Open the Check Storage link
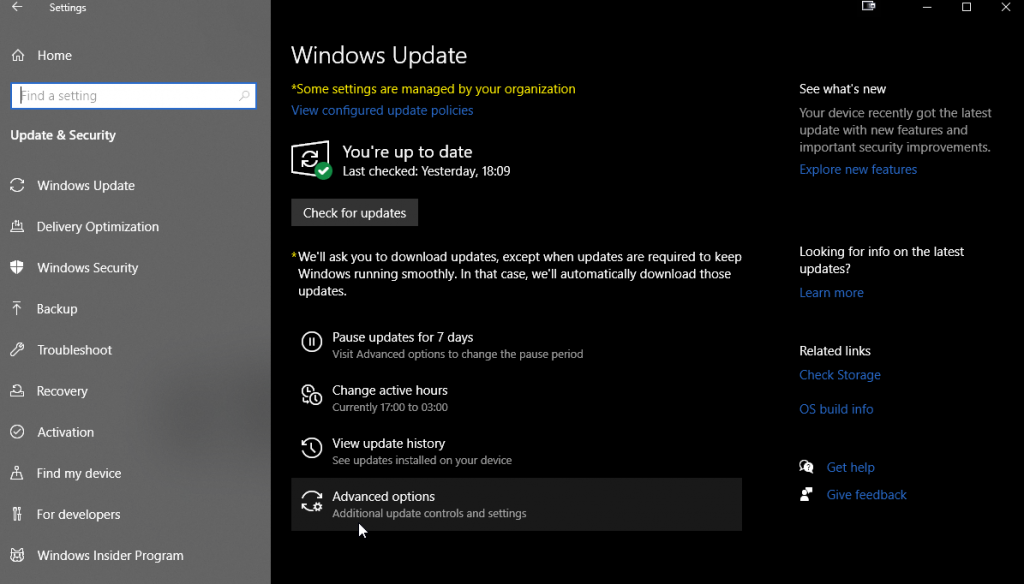Viewport: 1024px width, 584px height. 840,375
